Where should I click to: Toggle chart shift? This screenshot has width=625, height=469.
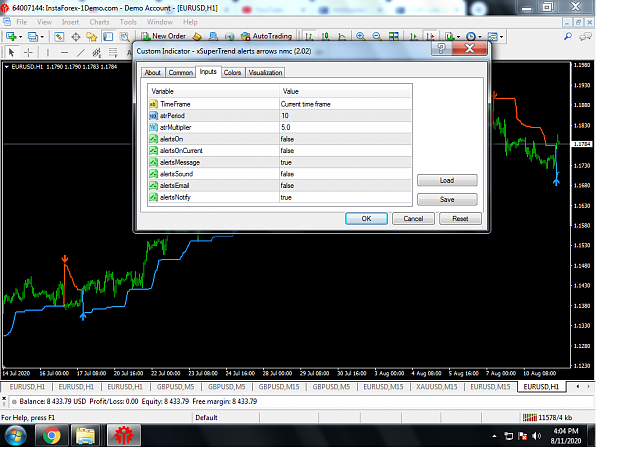[x=430, y=37]
